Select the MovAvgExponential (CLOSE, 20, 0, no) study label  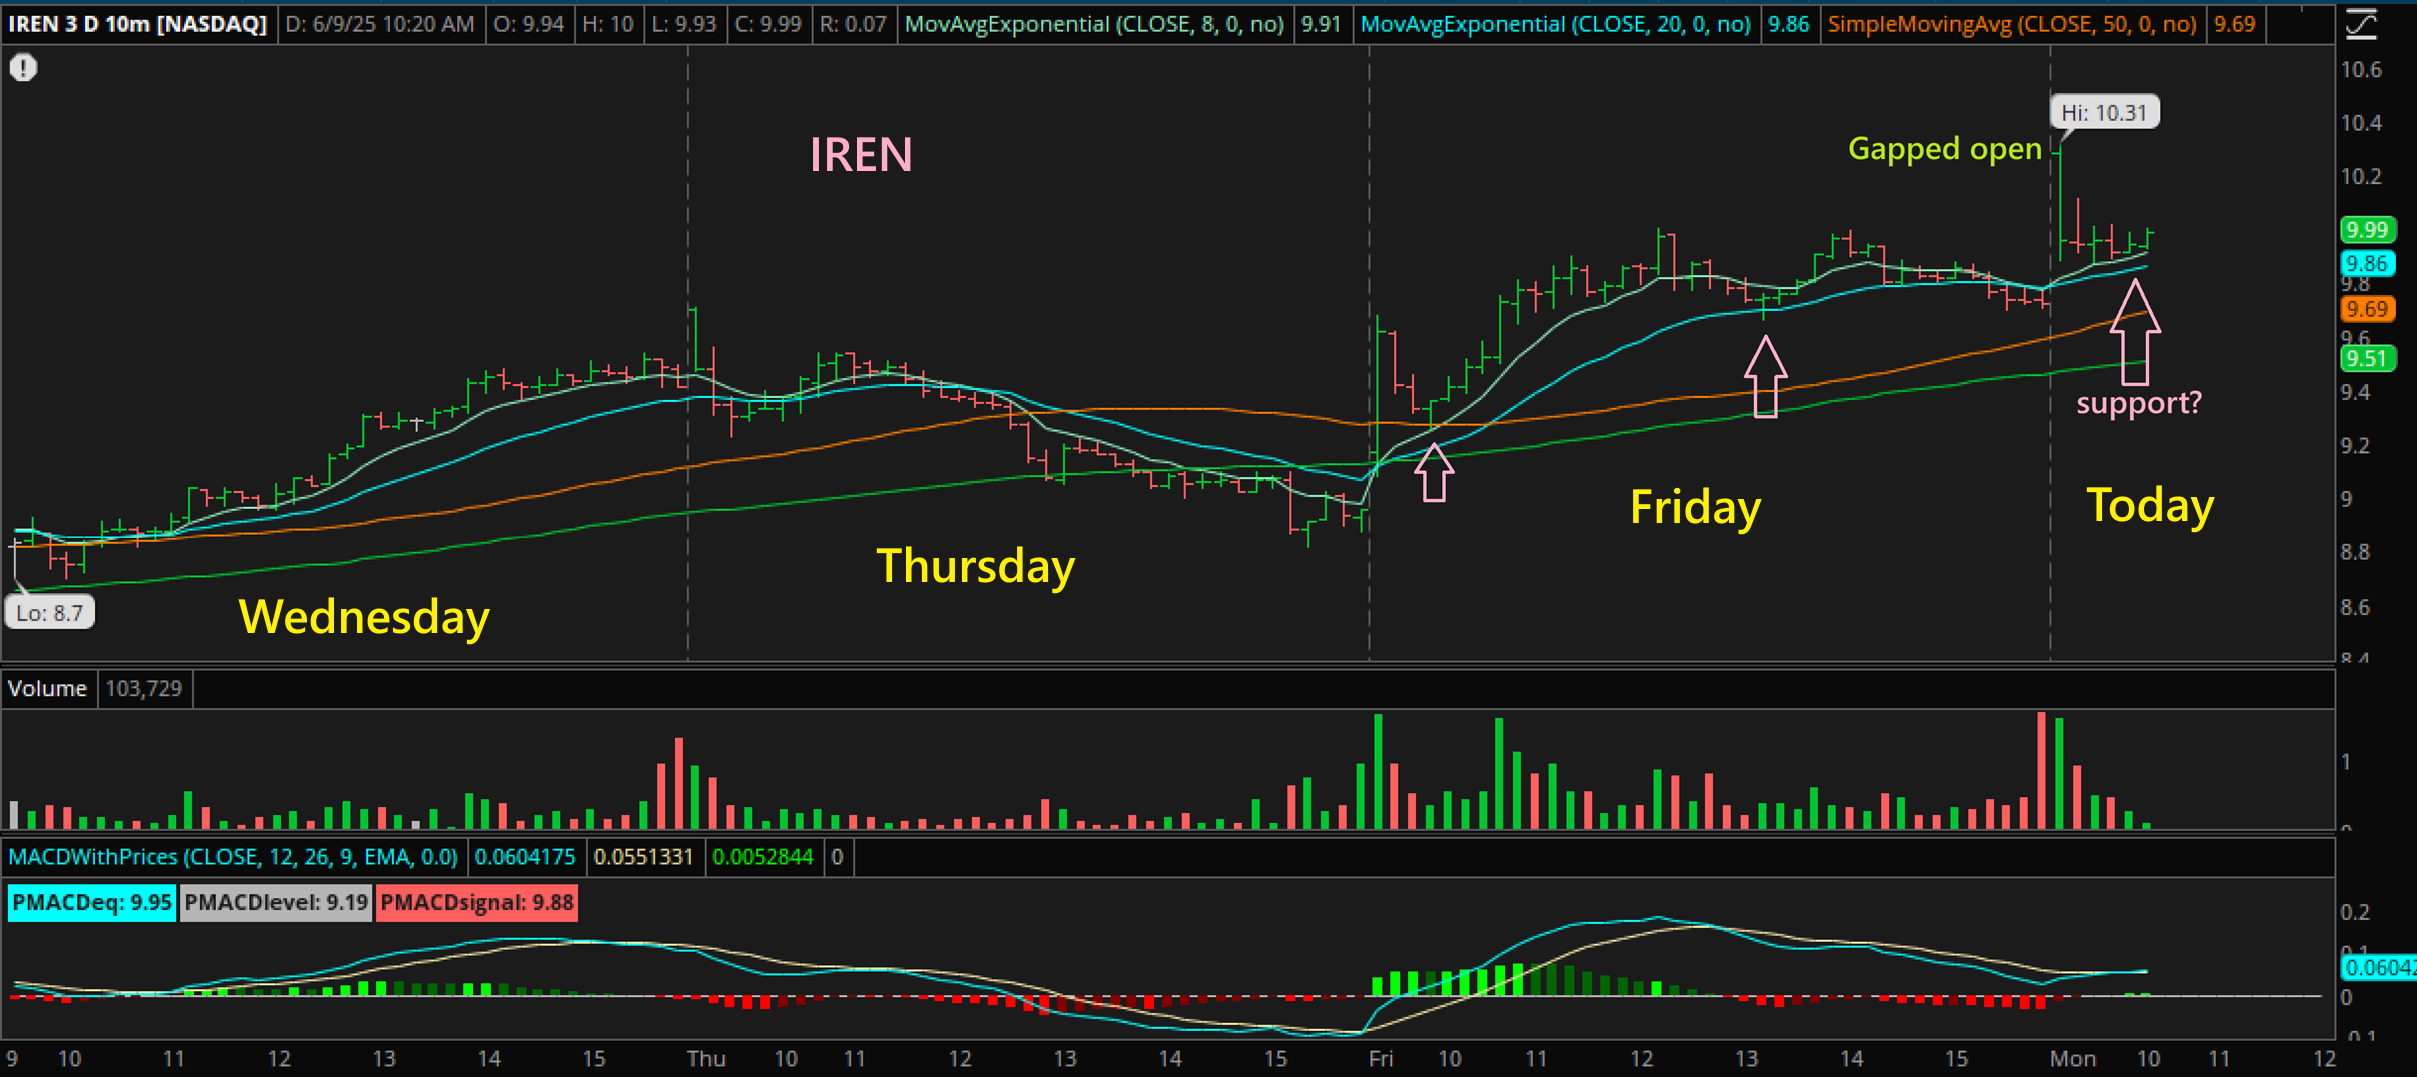tap(1556, 24)
